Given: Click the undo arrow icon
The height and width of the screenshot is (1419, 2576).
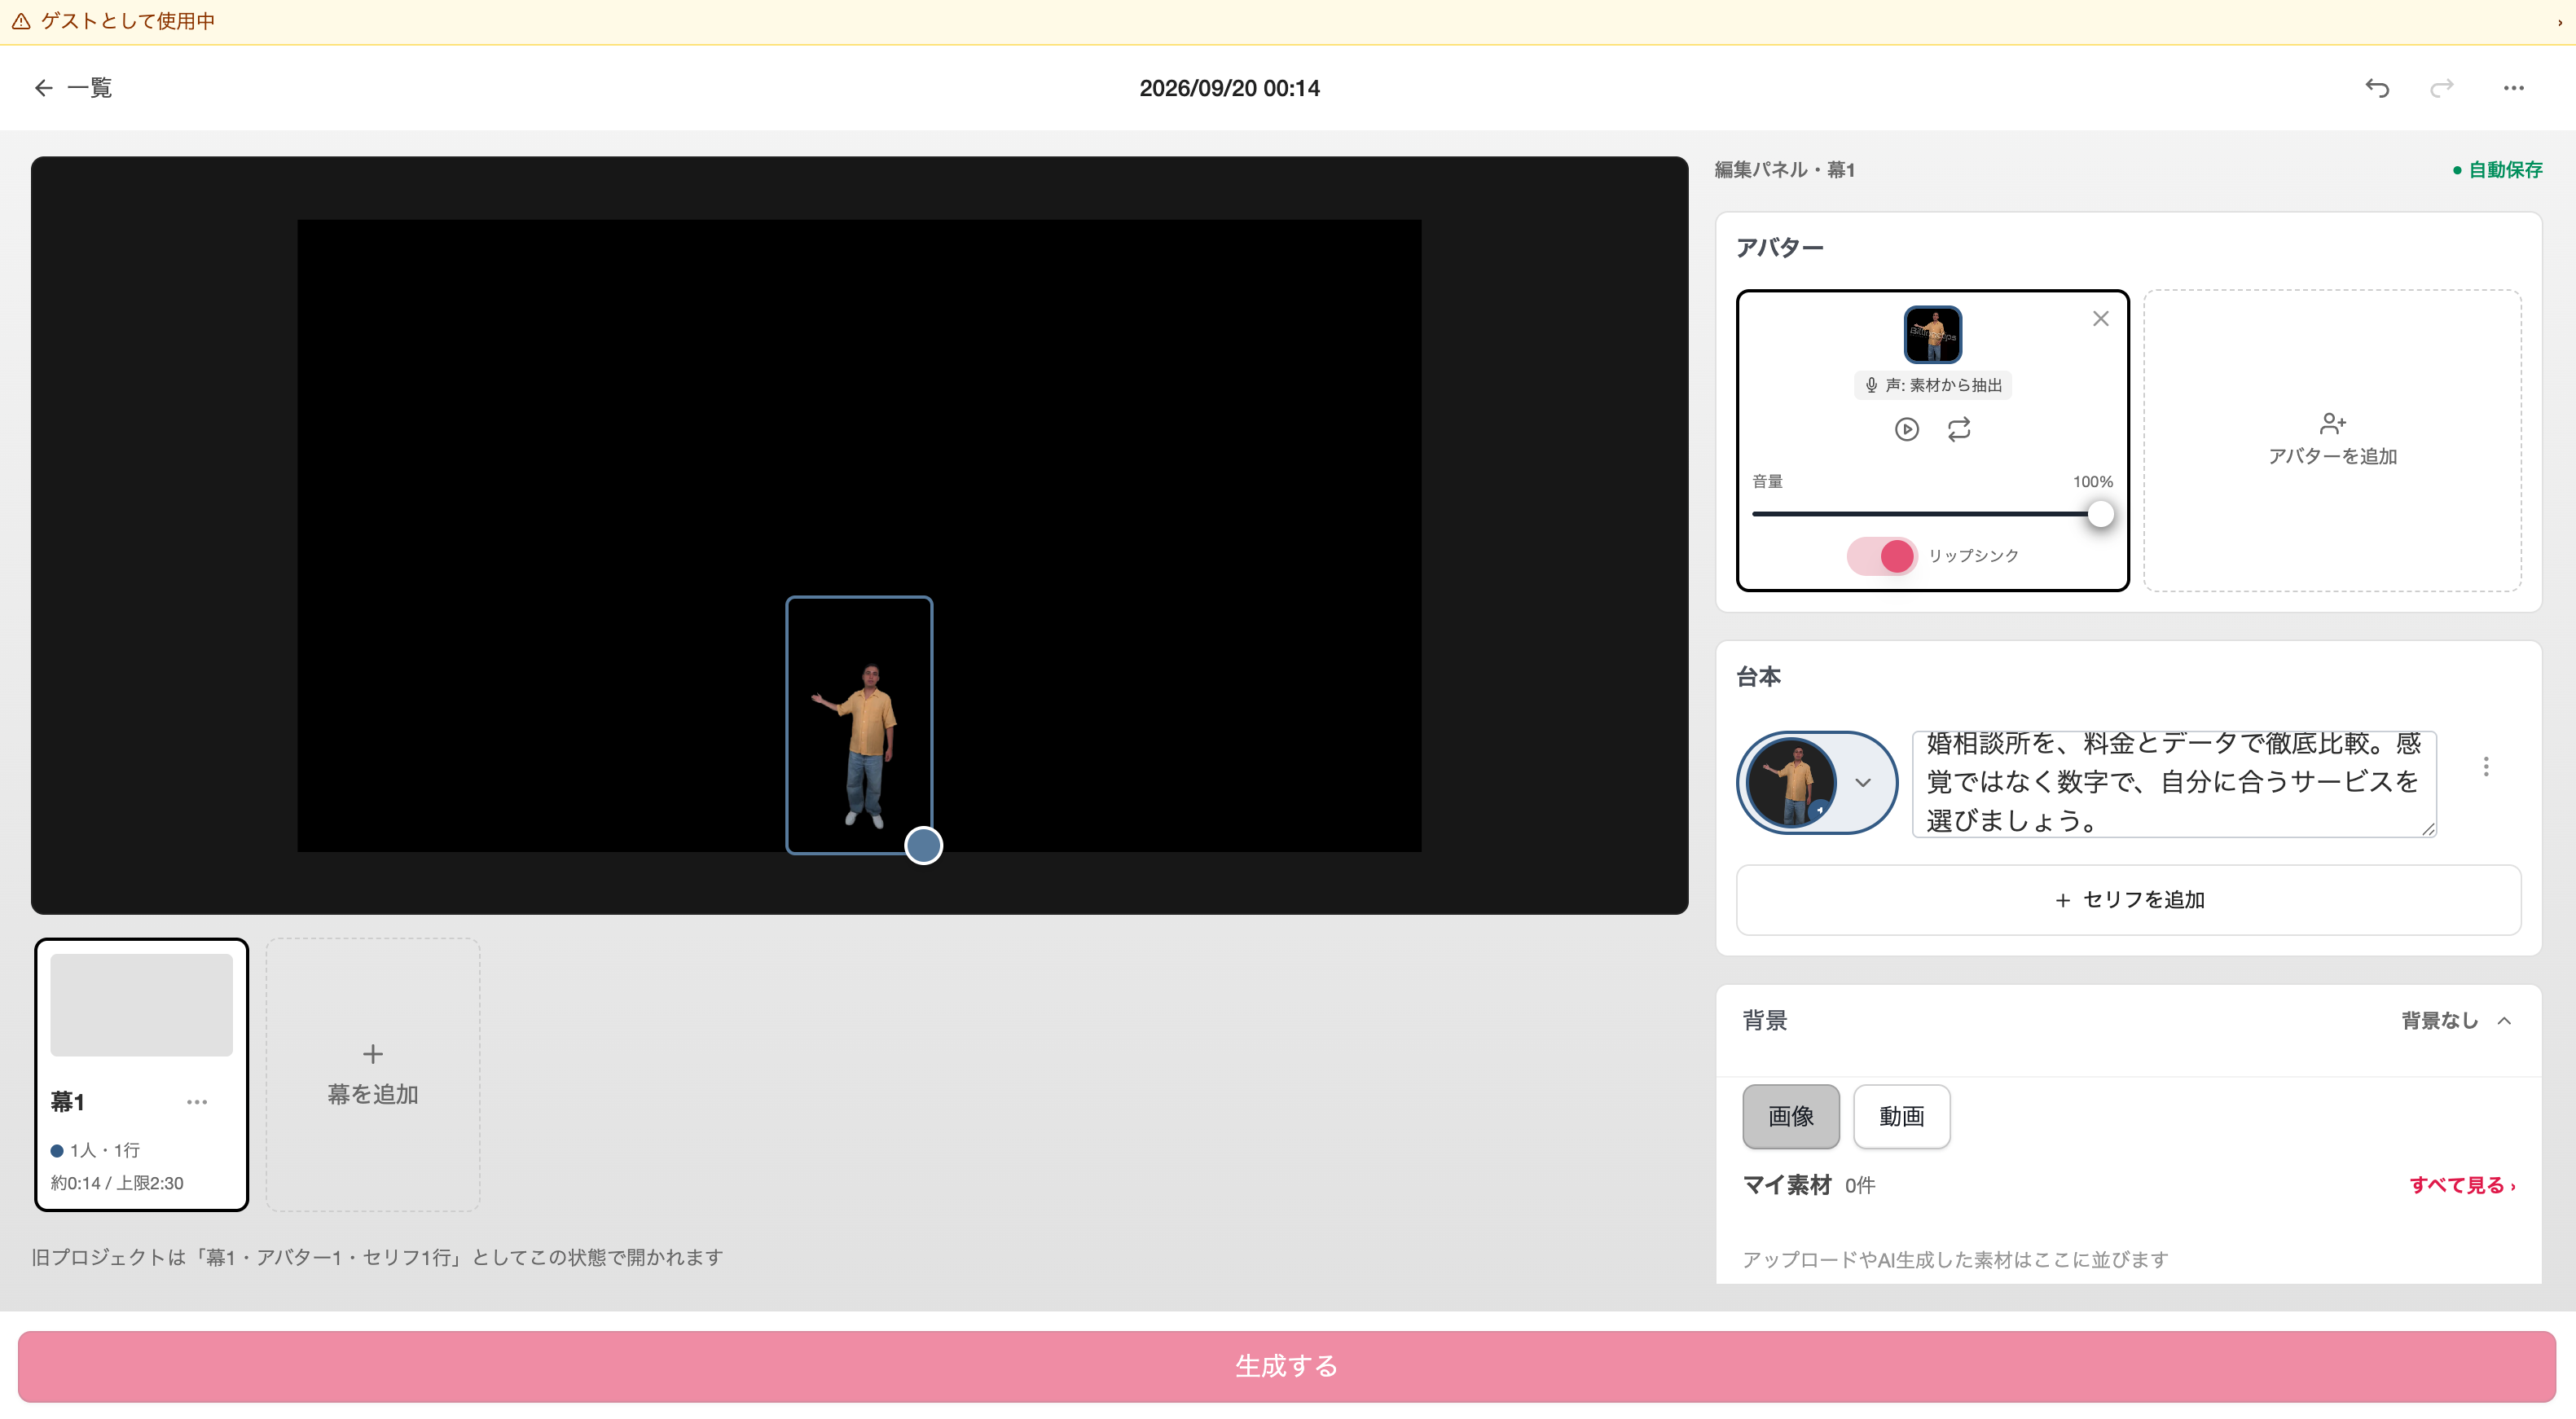Looking at the screenshot, I should tap(2377, 88).
